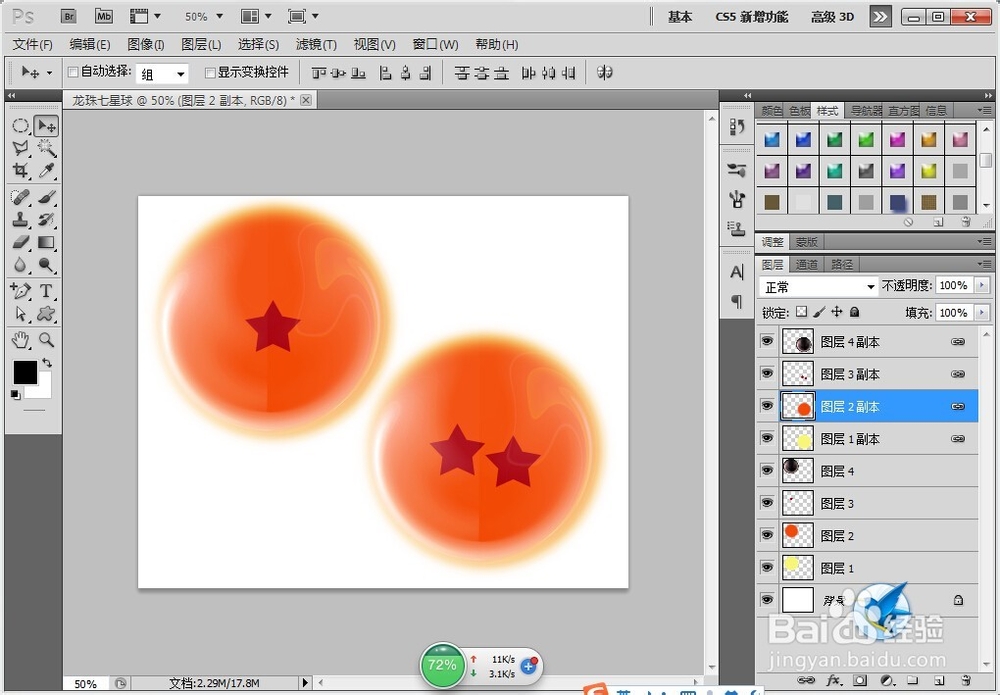
Task: Enable the 显示变换控件 checkbox
Action: pyautogui.click(x=210, y=73)
